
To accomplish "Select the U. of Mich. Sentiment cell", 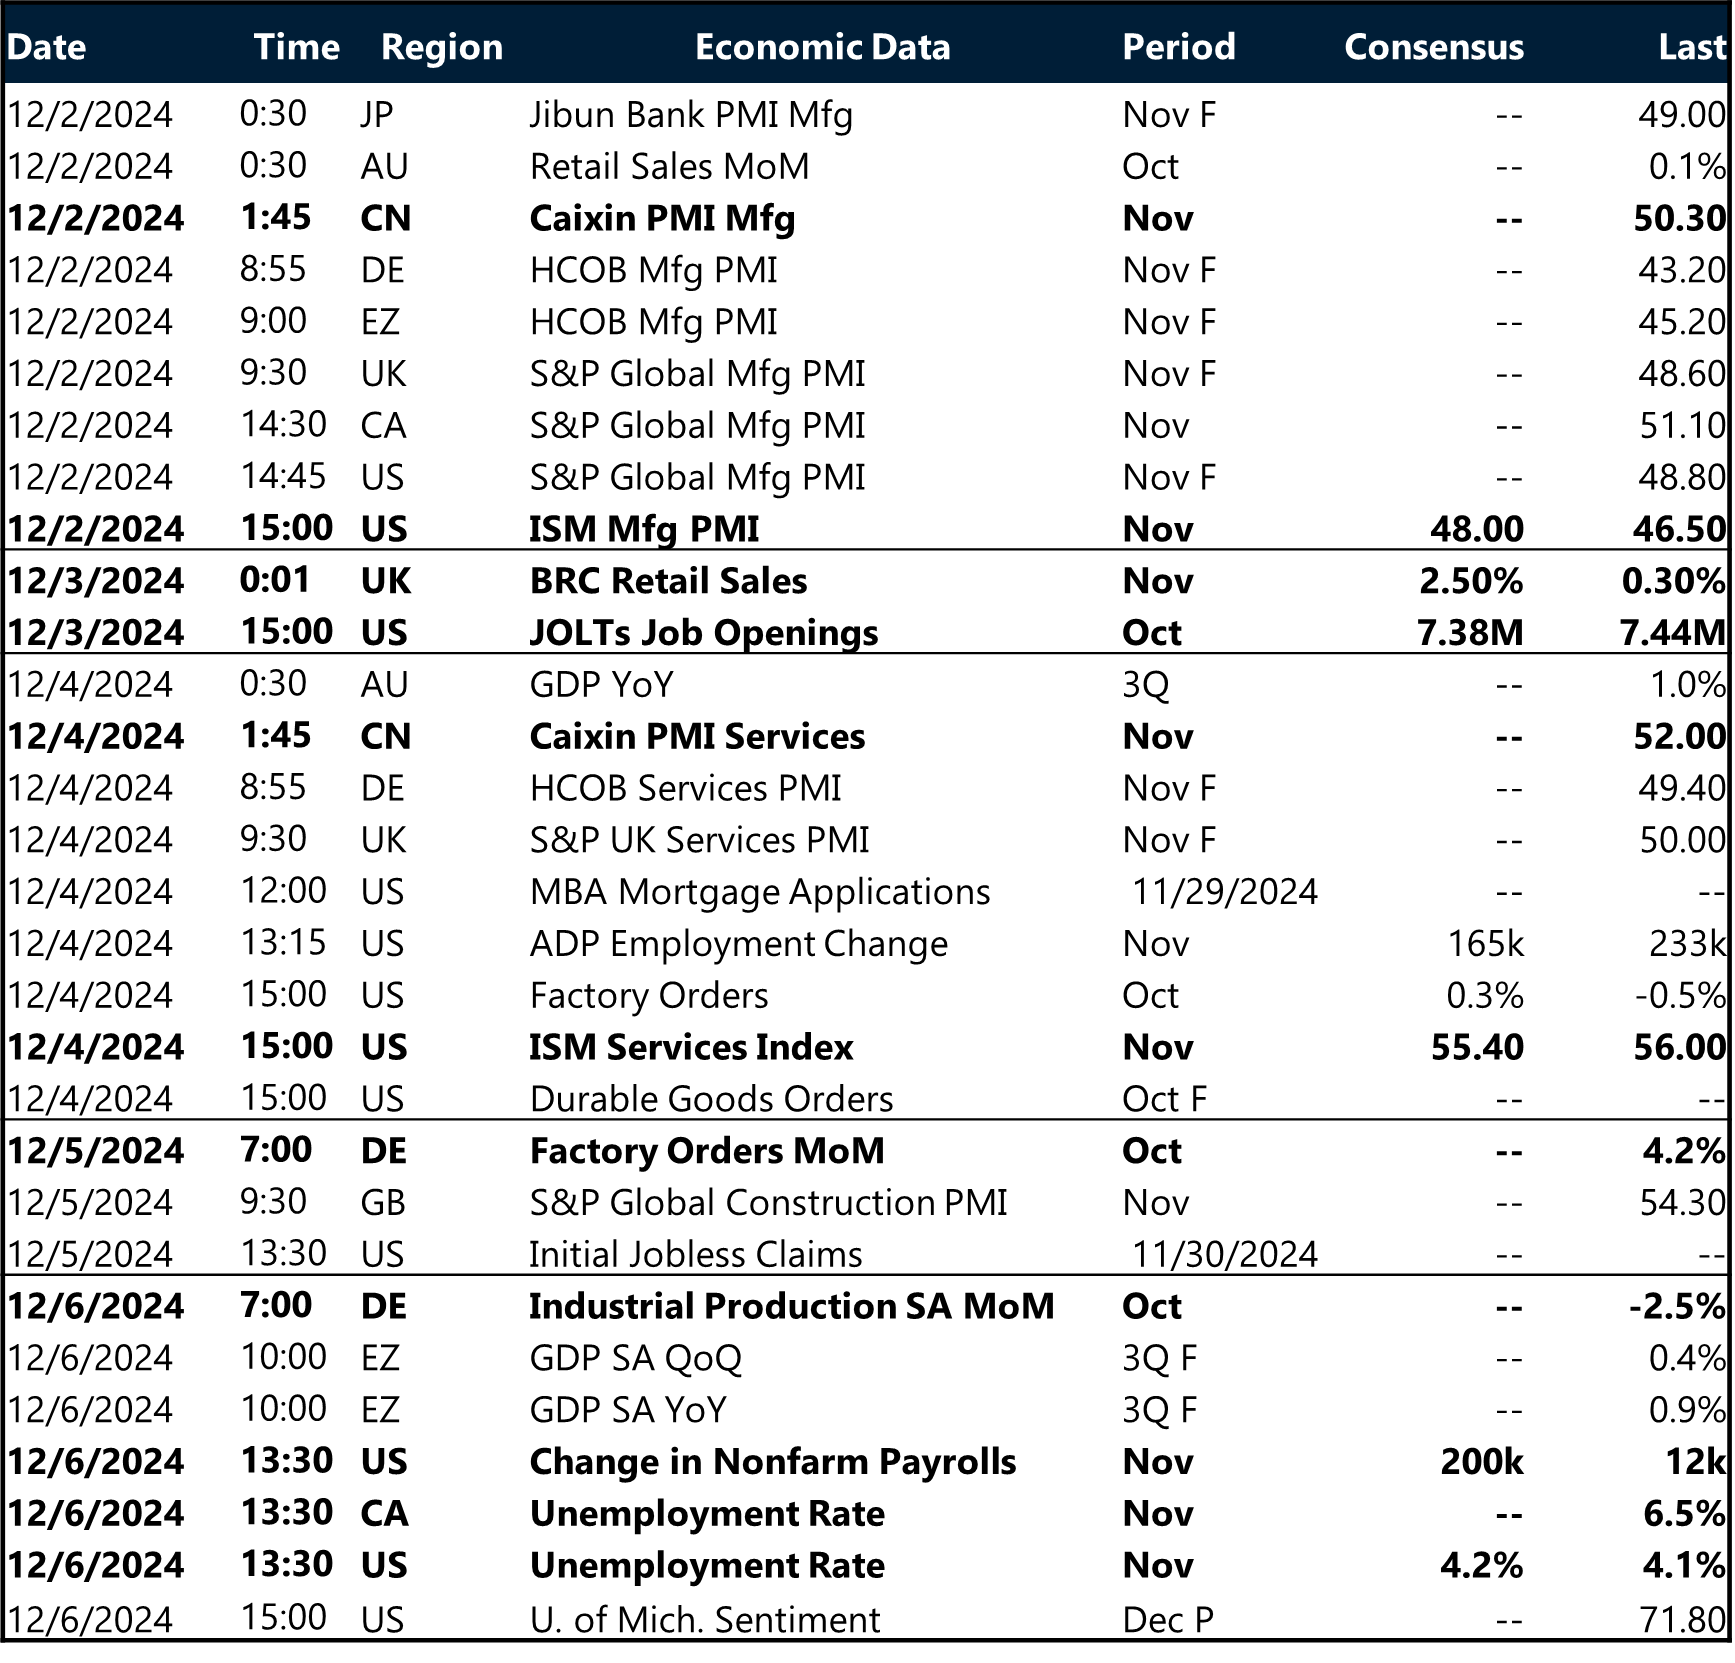I will (x=705, y=1620).
